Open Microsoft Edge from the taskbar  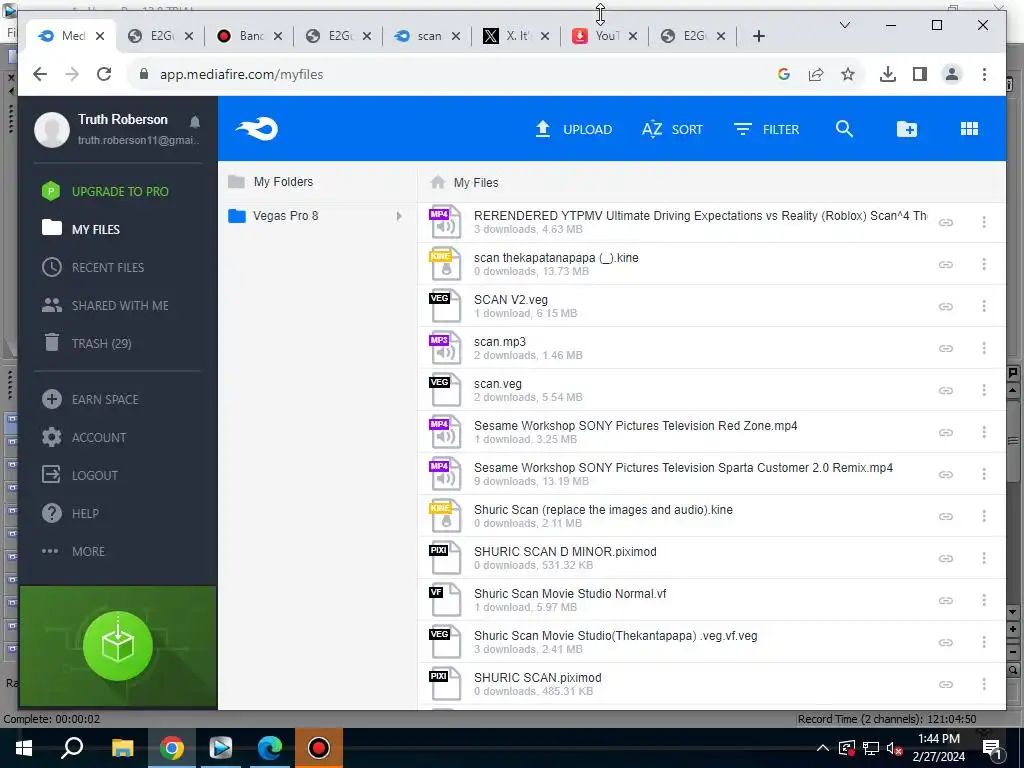[x=269, y=748]
